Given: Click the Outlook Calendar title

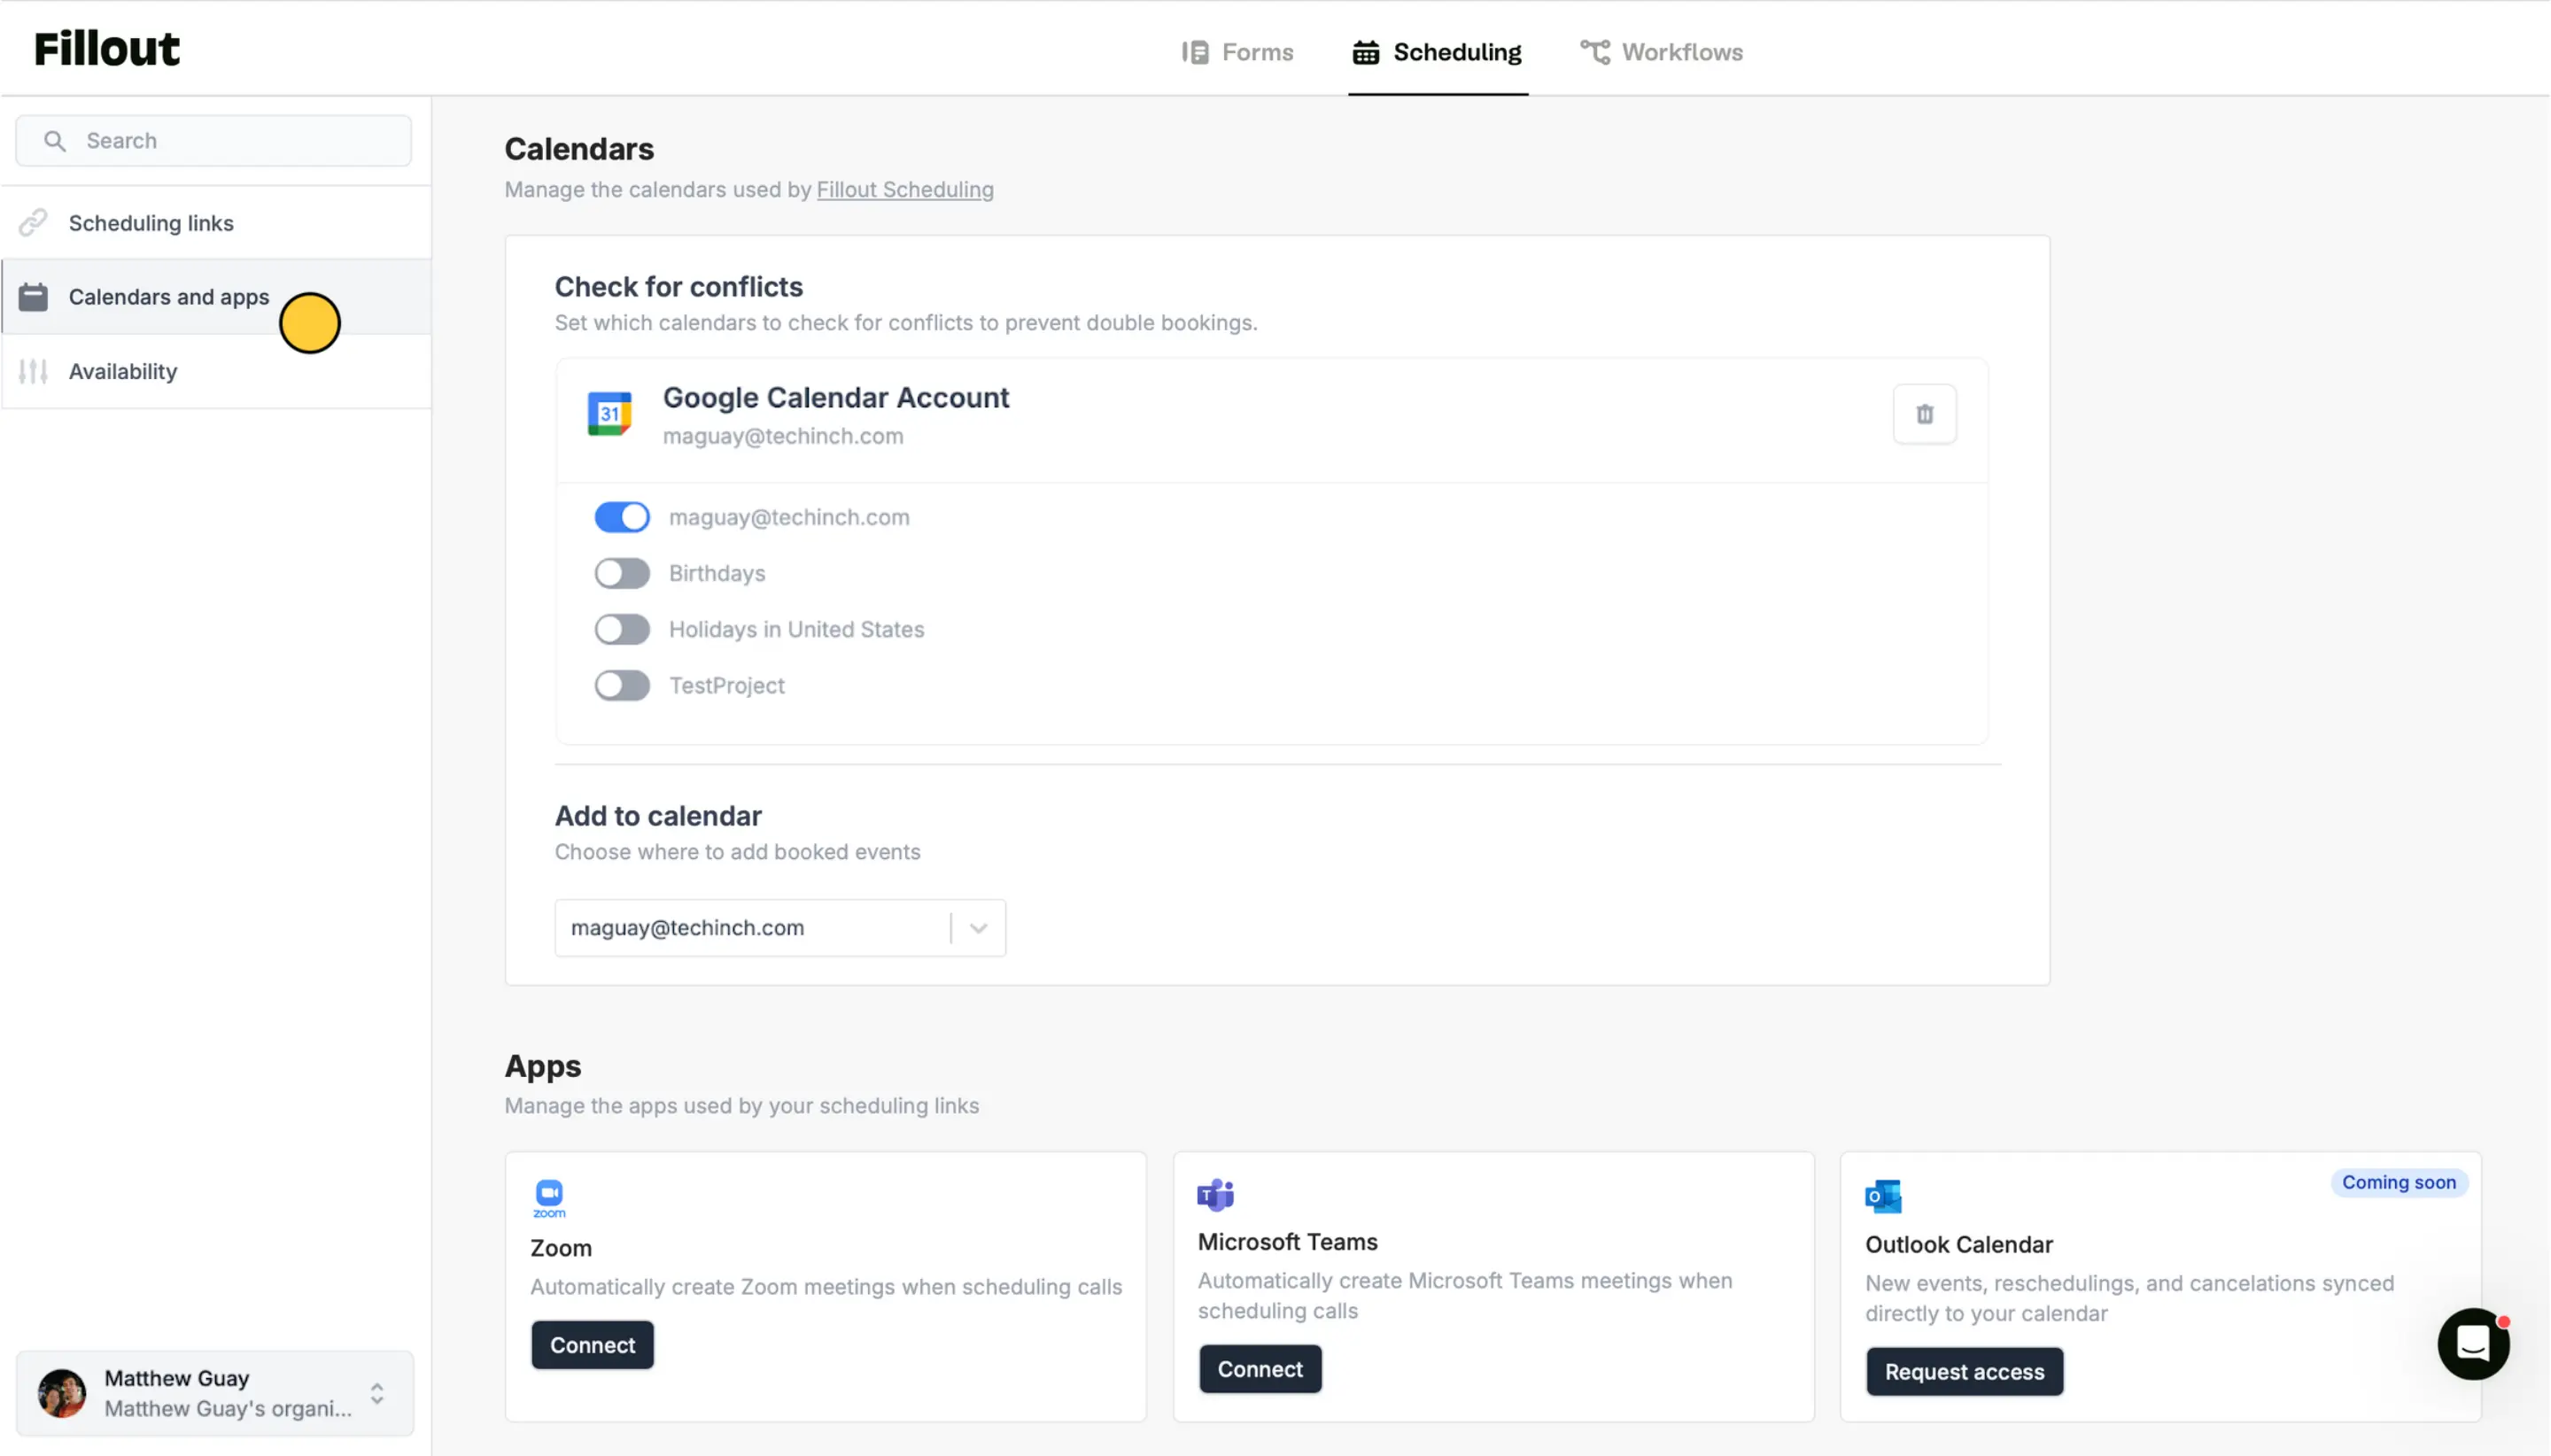Looking at the screenshot, I should coord(1959,1245).
